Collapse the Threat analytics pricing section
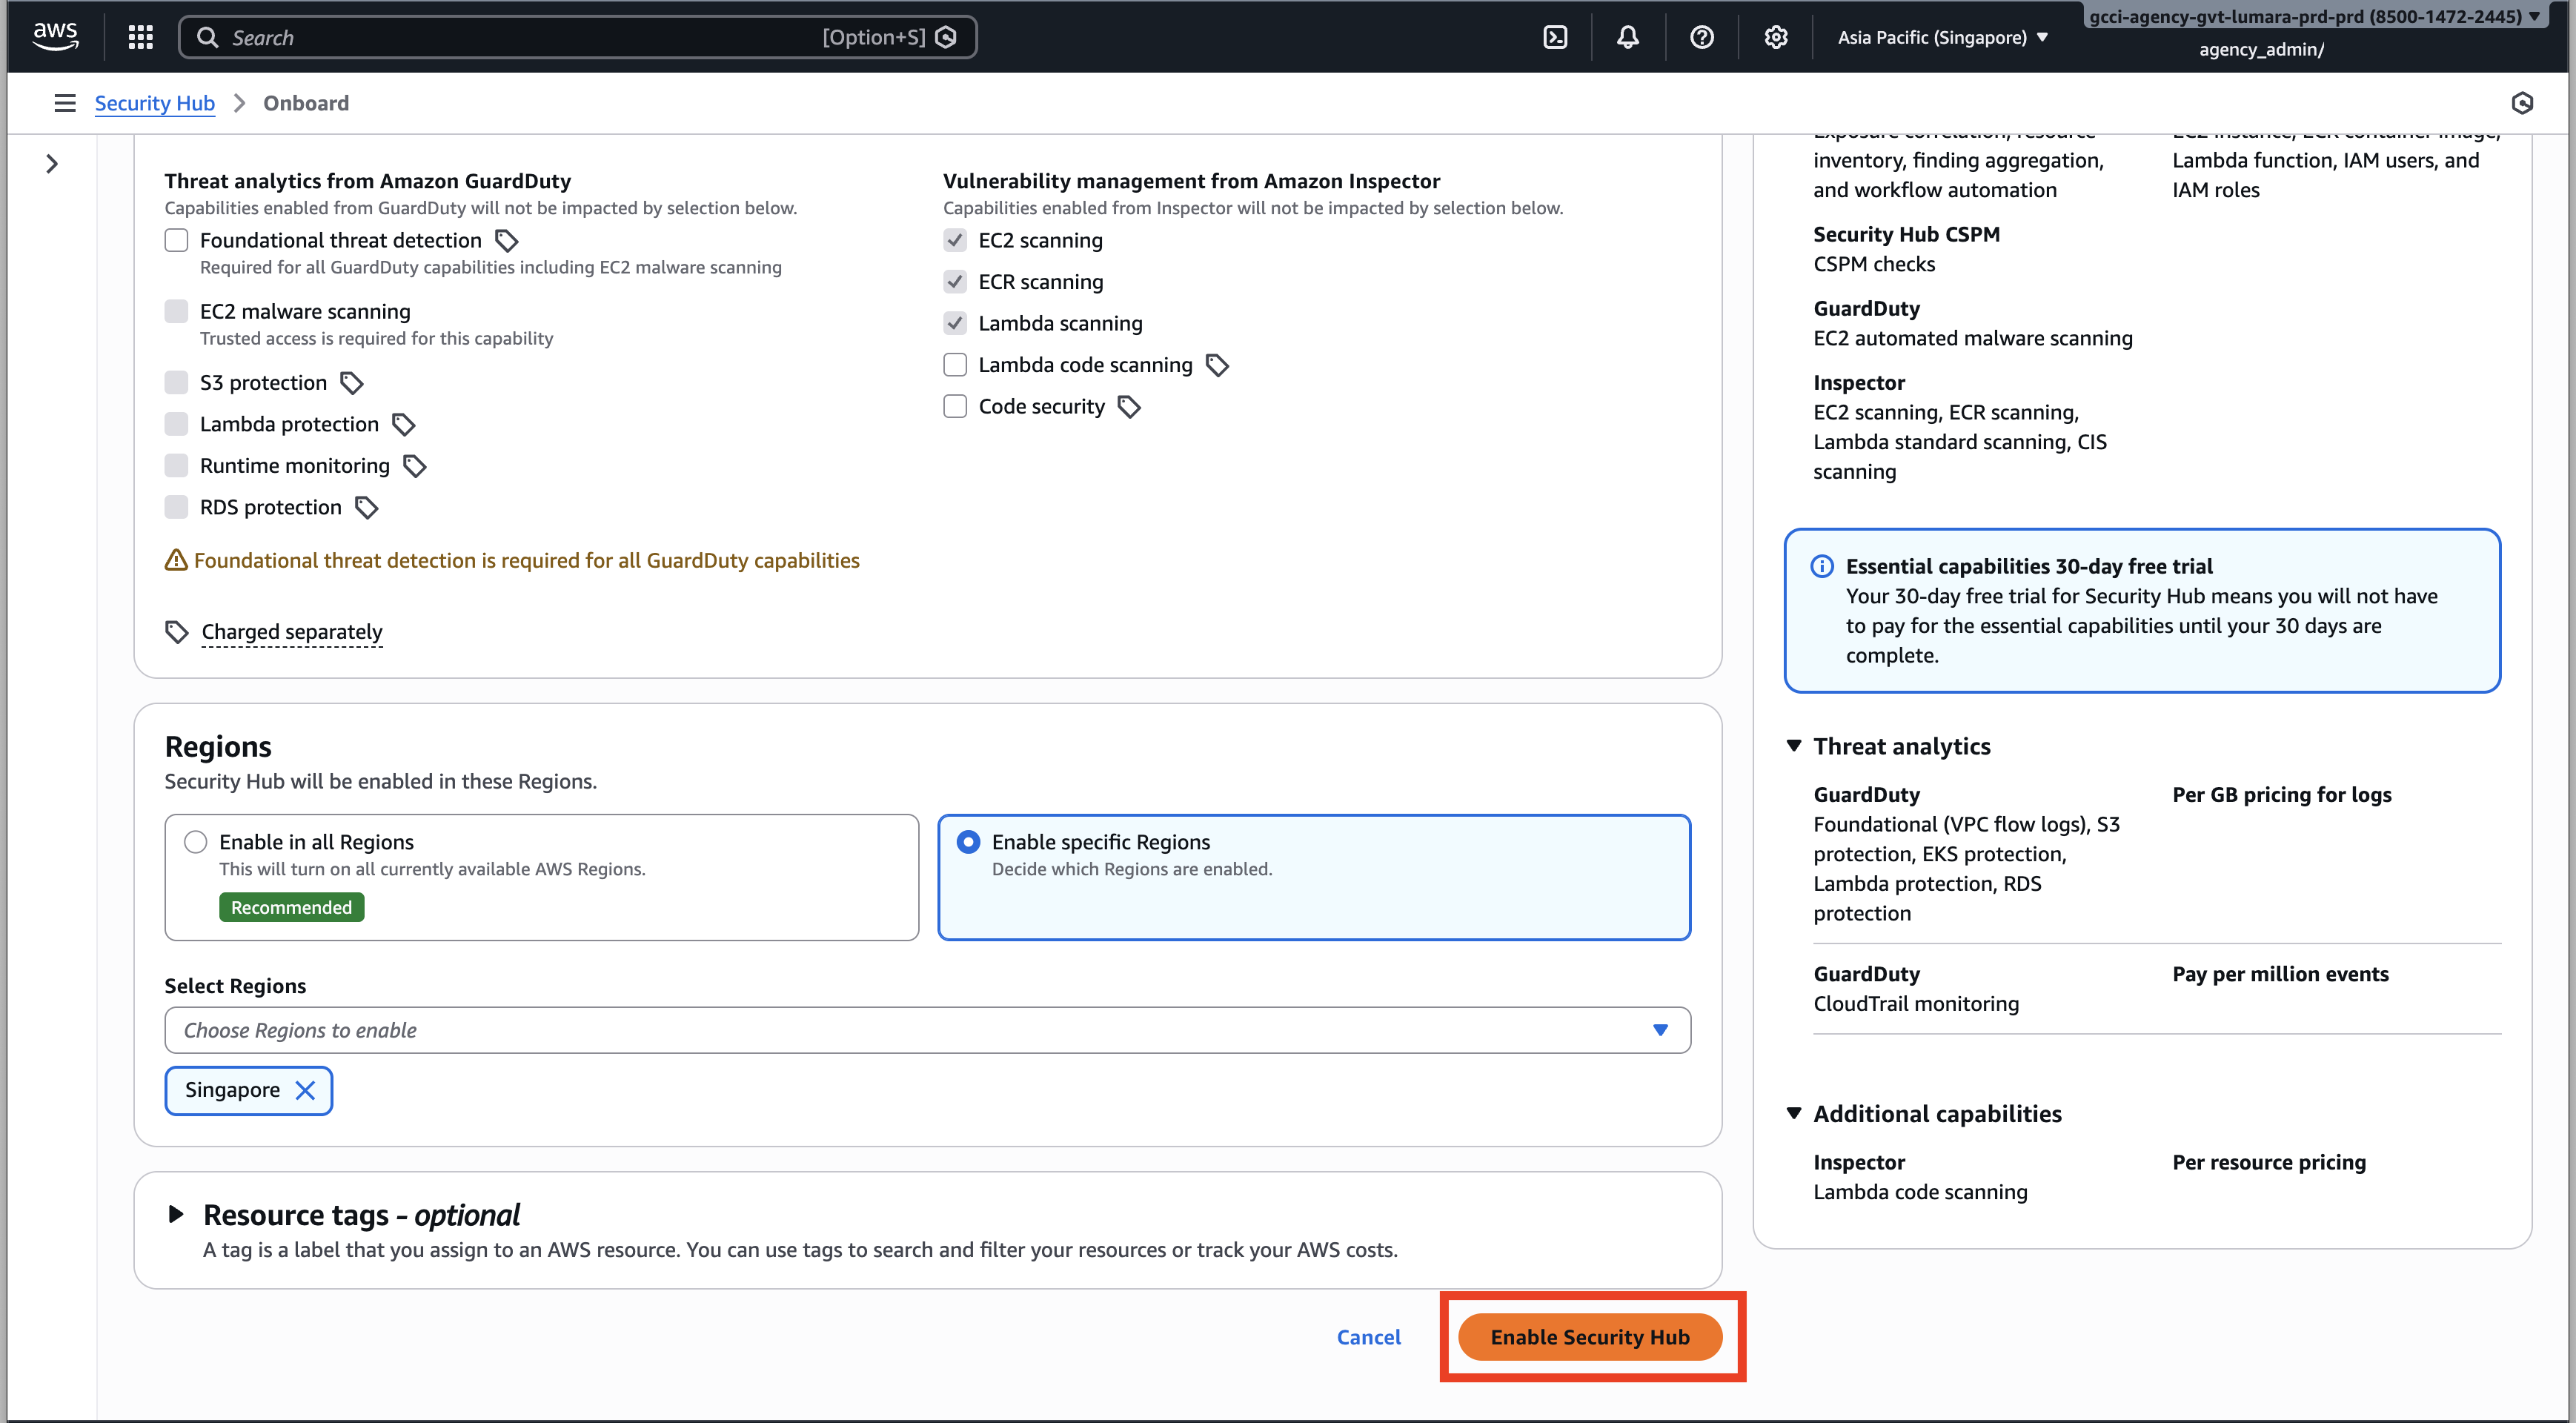This screenshot has height=1423, width=2576. pos(1794,746)
